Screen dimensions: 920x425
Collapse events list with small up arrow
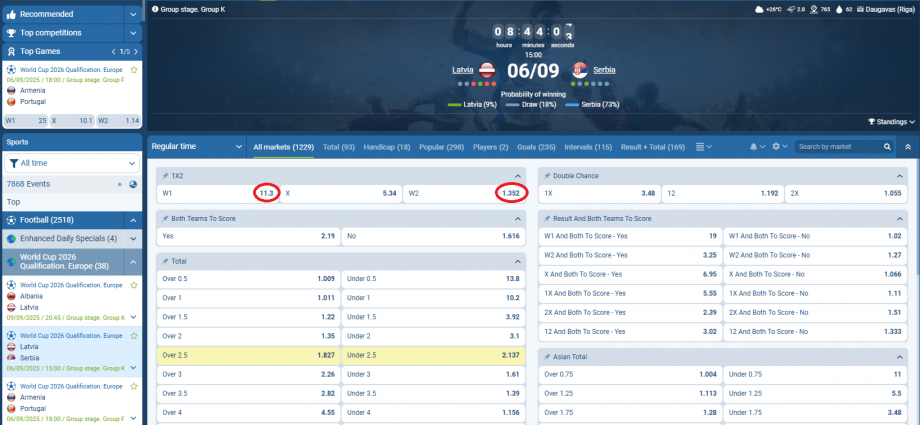(x=120, y=184)
